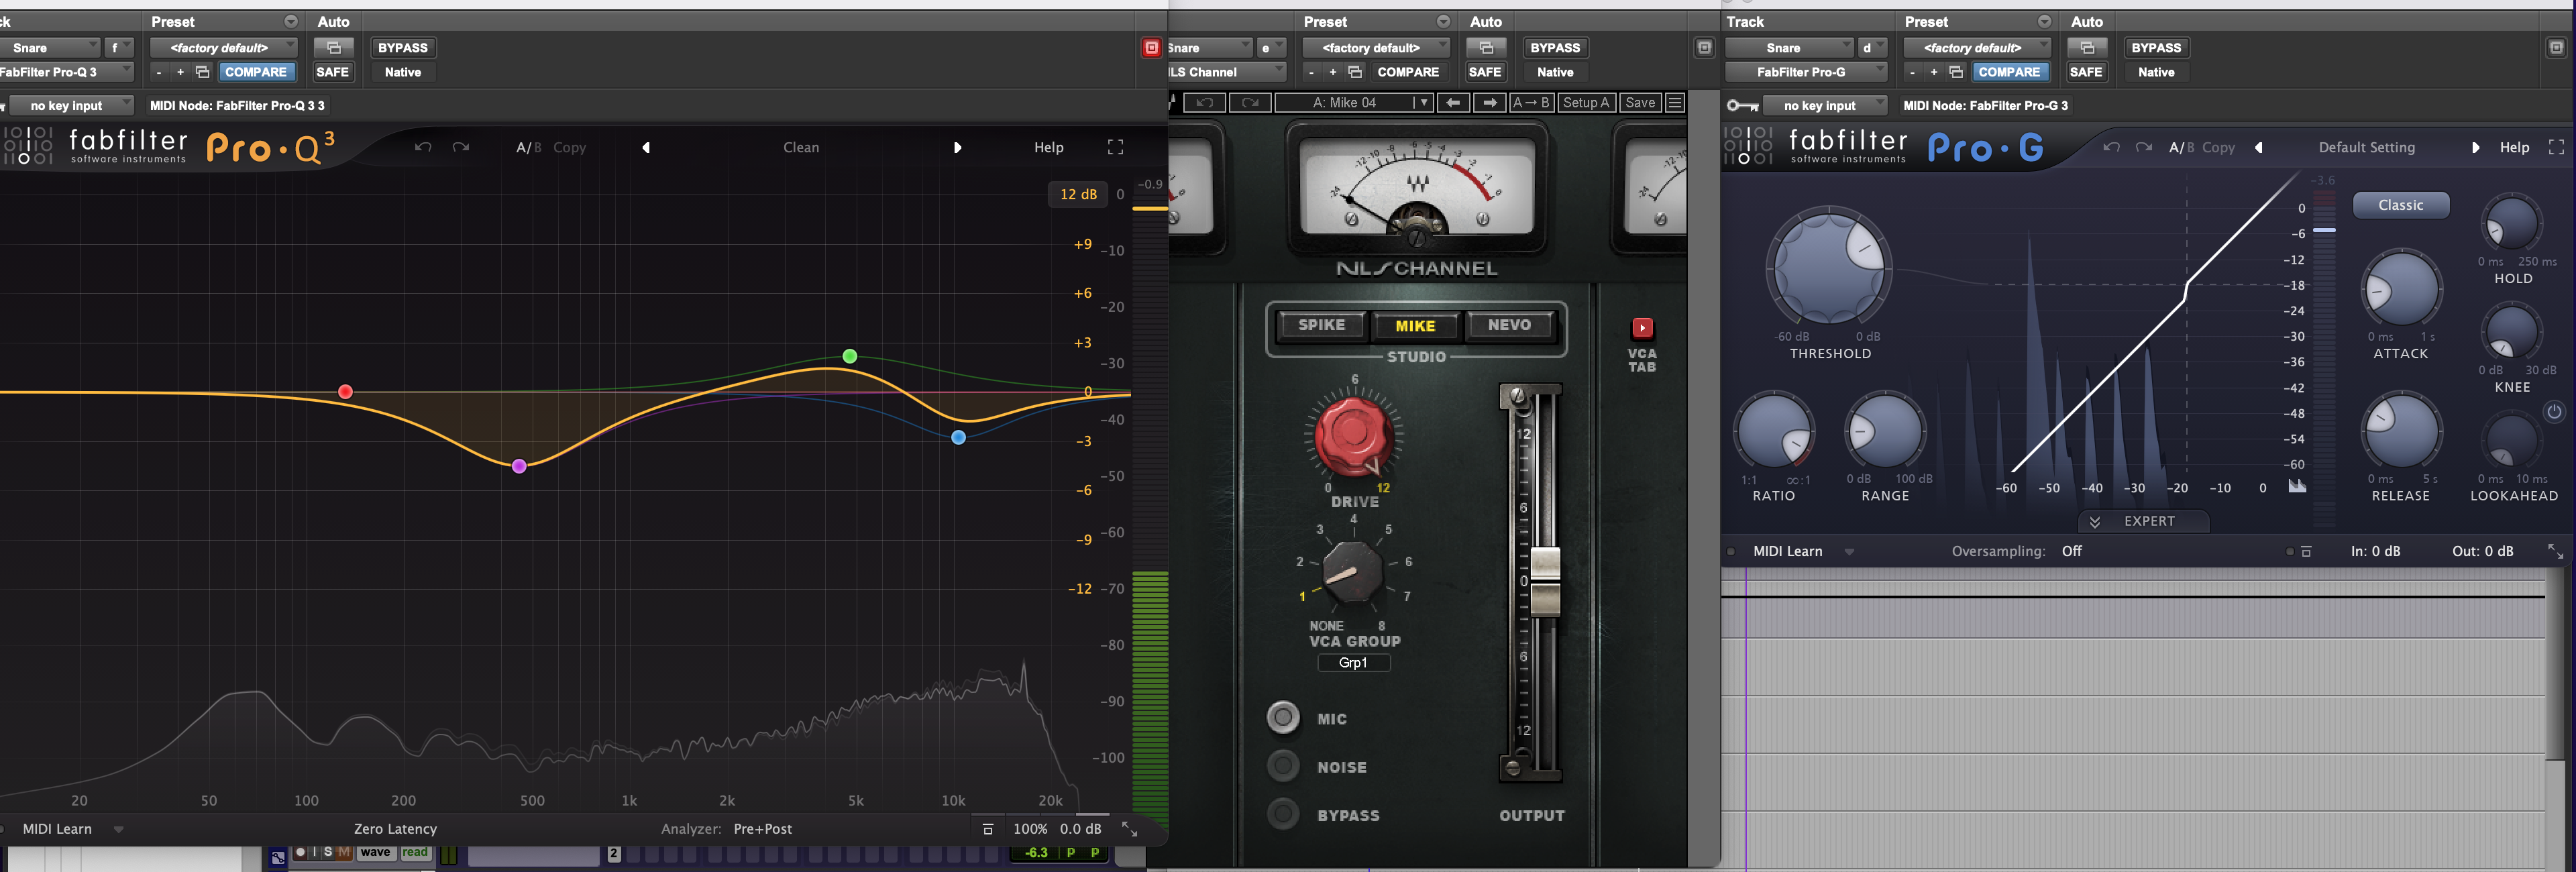2576x872 pixels.
Task: Toggle full screen mode in Pro-G
Action: coord(2556,147)
